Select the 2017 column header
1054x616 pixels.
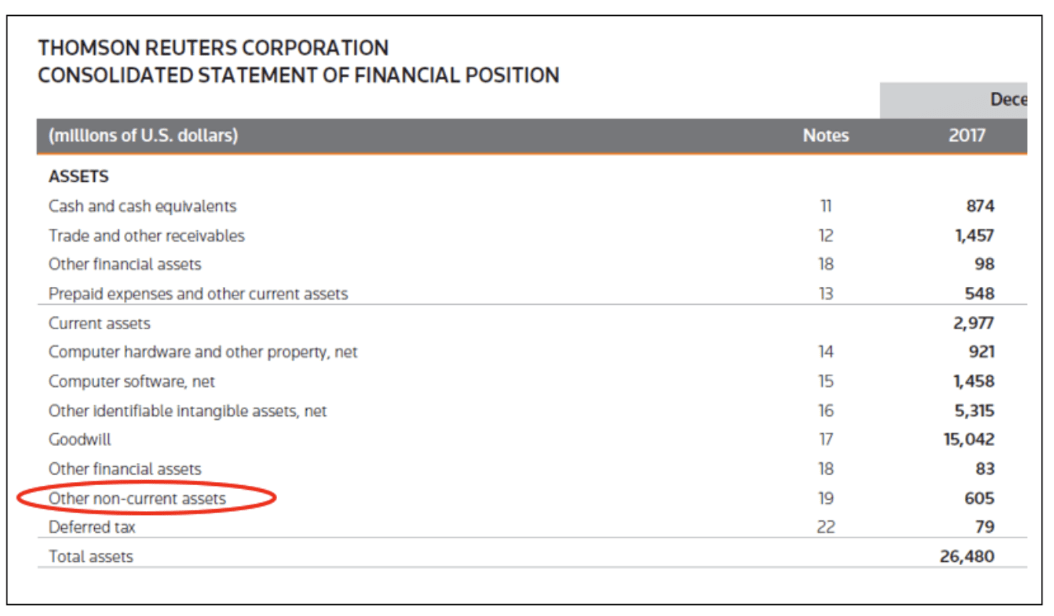(967, 136)
